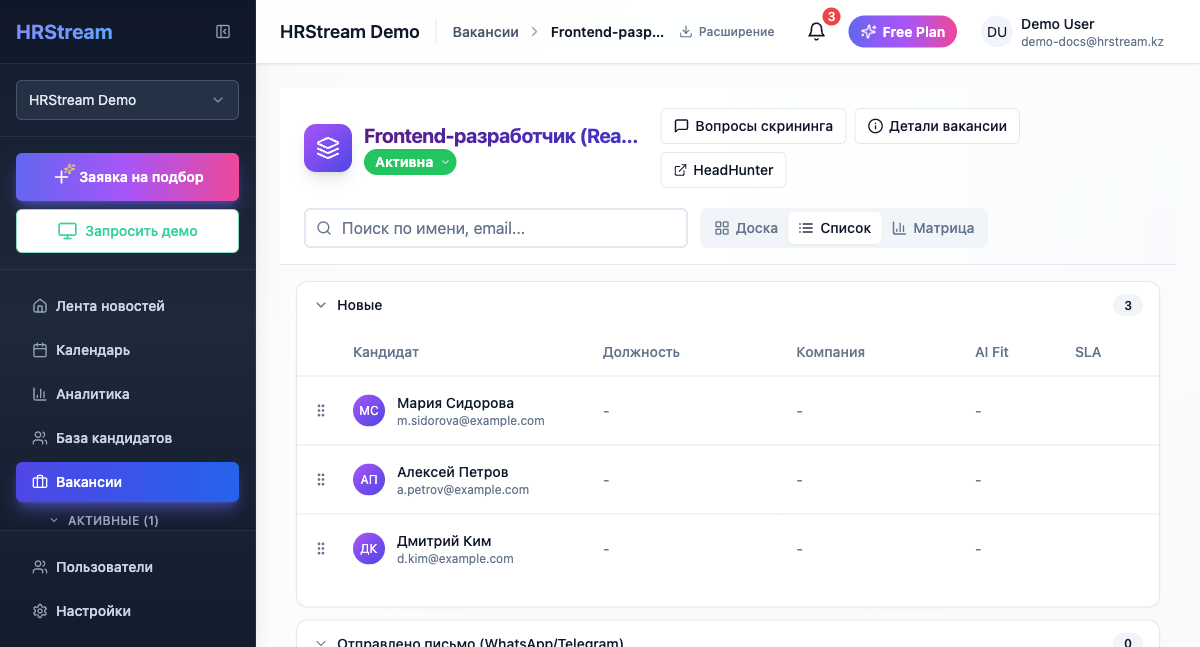Open the HeadHunter integration button
The width and height of the screenshot is (1200, 647).
723,170
